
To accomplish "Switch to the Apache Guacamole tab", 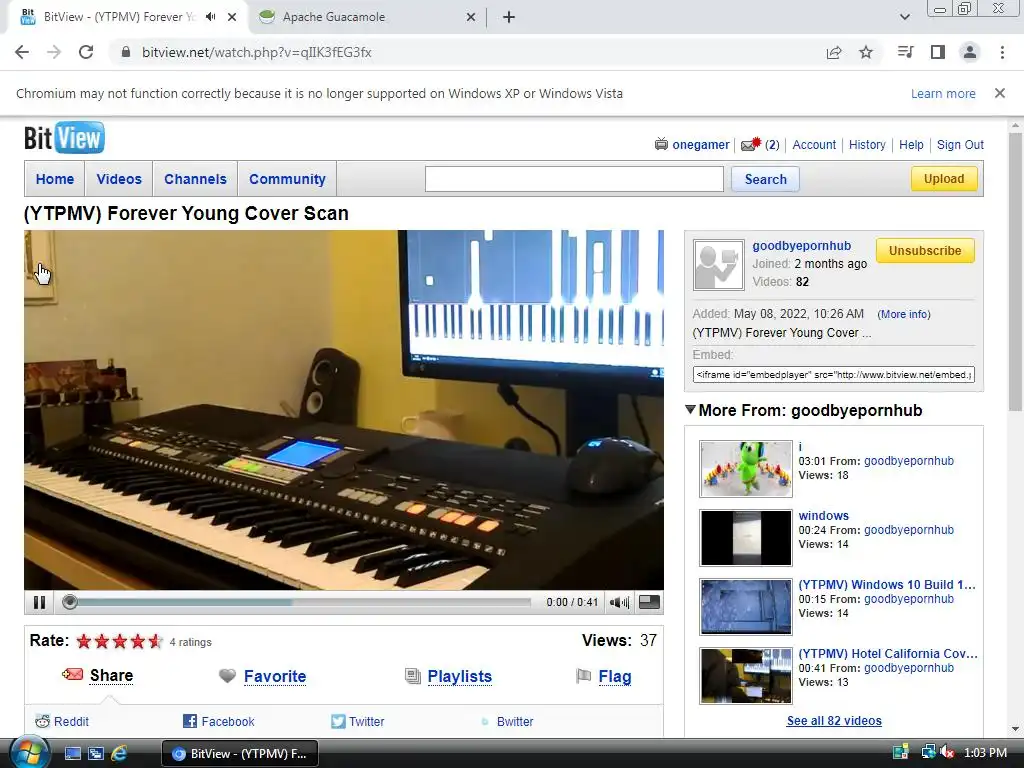I will coord(367,17).
